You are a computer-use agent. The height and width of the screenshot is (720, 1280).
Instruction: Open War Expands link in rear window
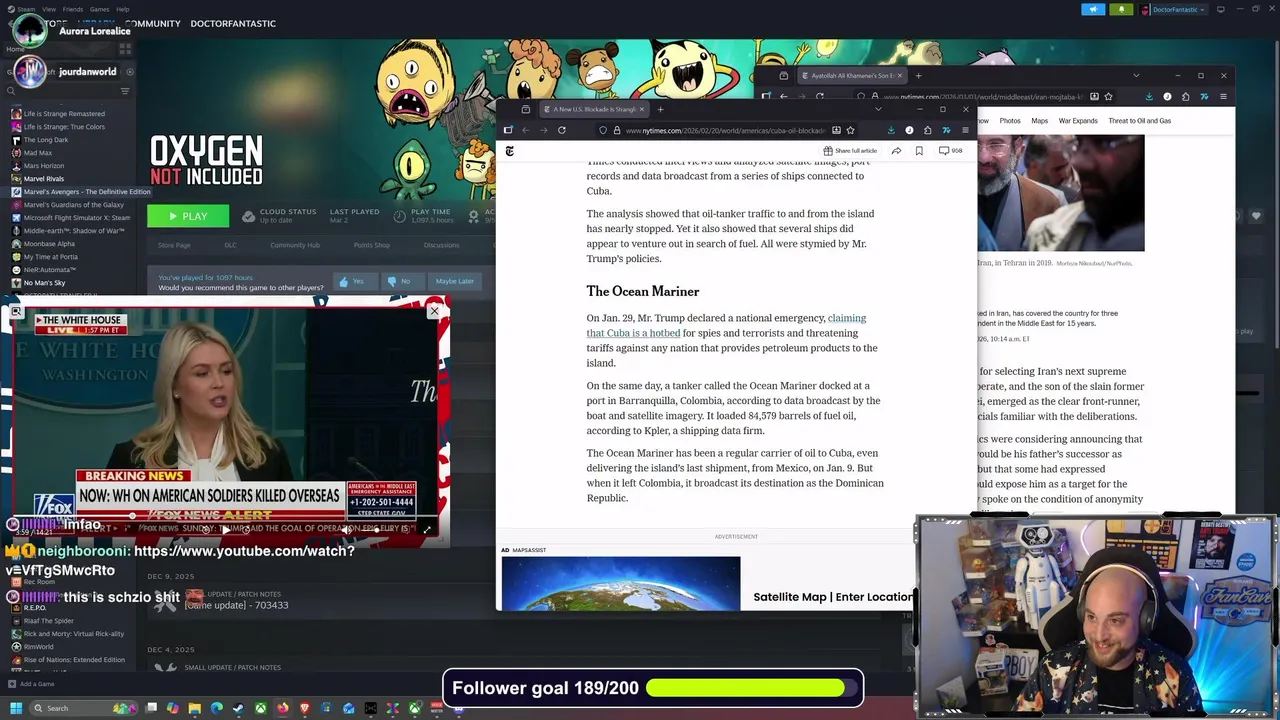click(1078, 121)
